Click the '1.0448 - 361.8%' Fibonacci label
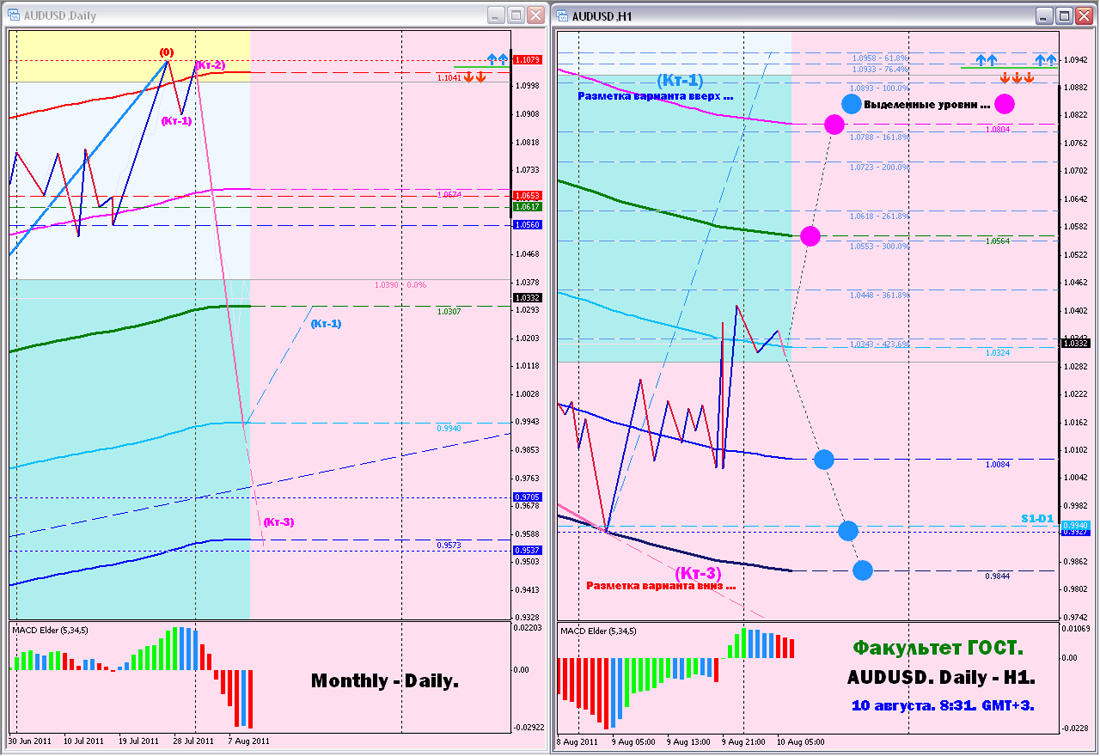 click(880, 296)
